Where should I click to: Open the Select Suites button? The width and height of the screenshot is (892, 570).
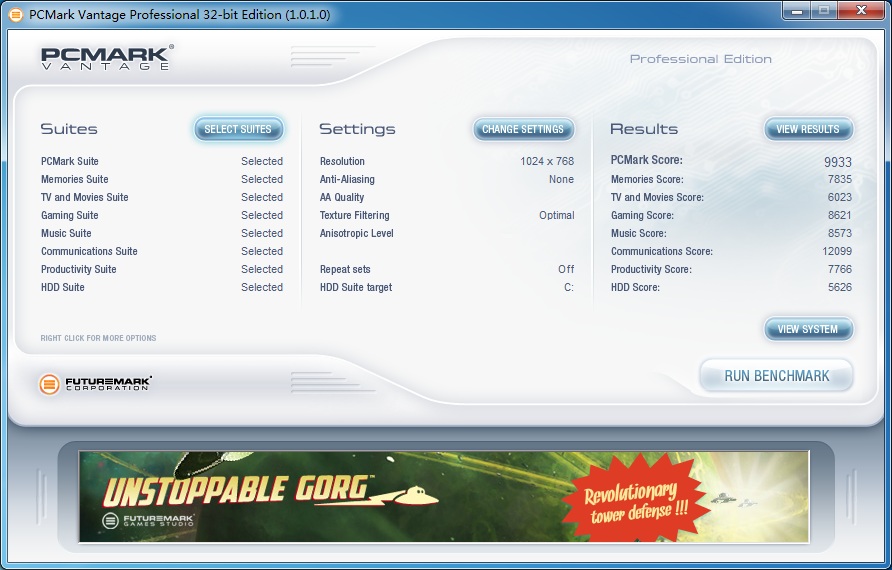tap(238, 129)
